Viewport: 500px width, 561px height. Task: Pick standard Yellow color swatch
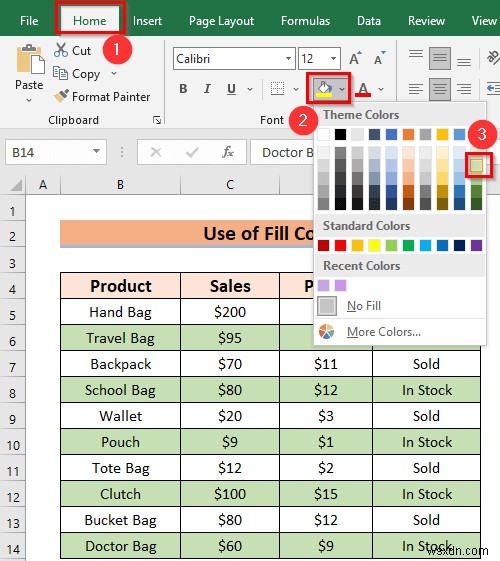pyautogui.click(x=374, y=245)
